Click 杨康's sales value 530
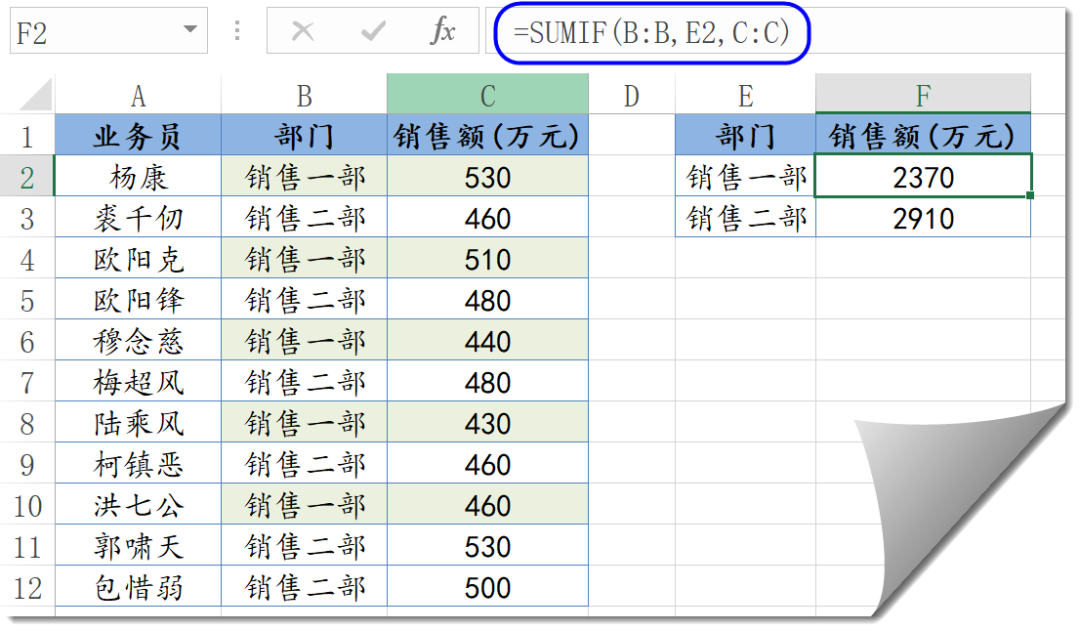The image size is (1080, 631). coord(488,177)
